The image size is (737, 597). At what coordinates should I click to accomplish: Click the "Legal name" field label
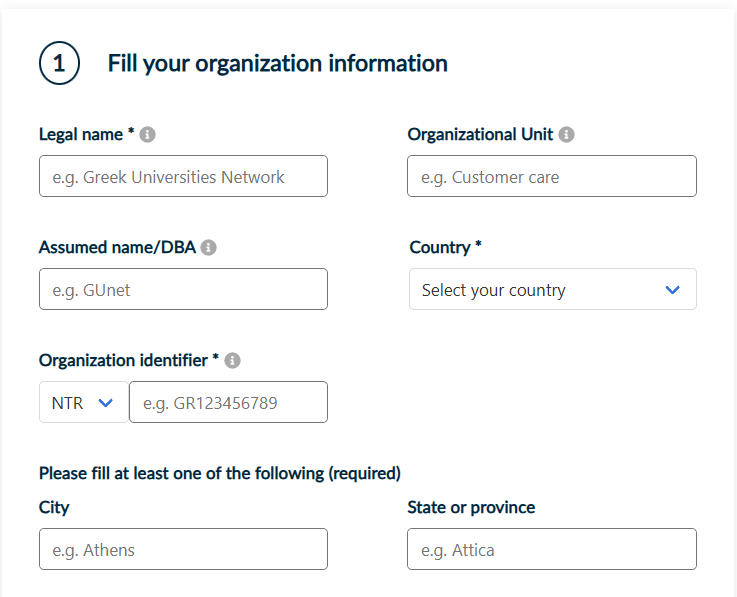coord(80,134)
